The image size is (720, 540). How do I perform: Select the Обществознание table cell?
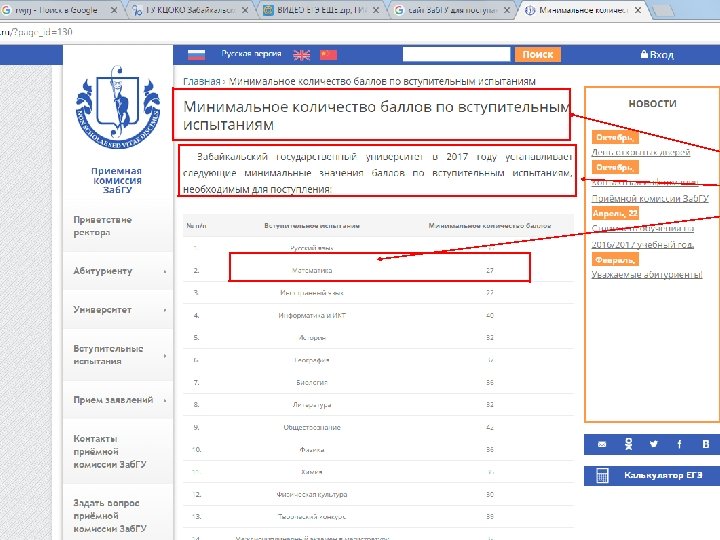[312, 428]
